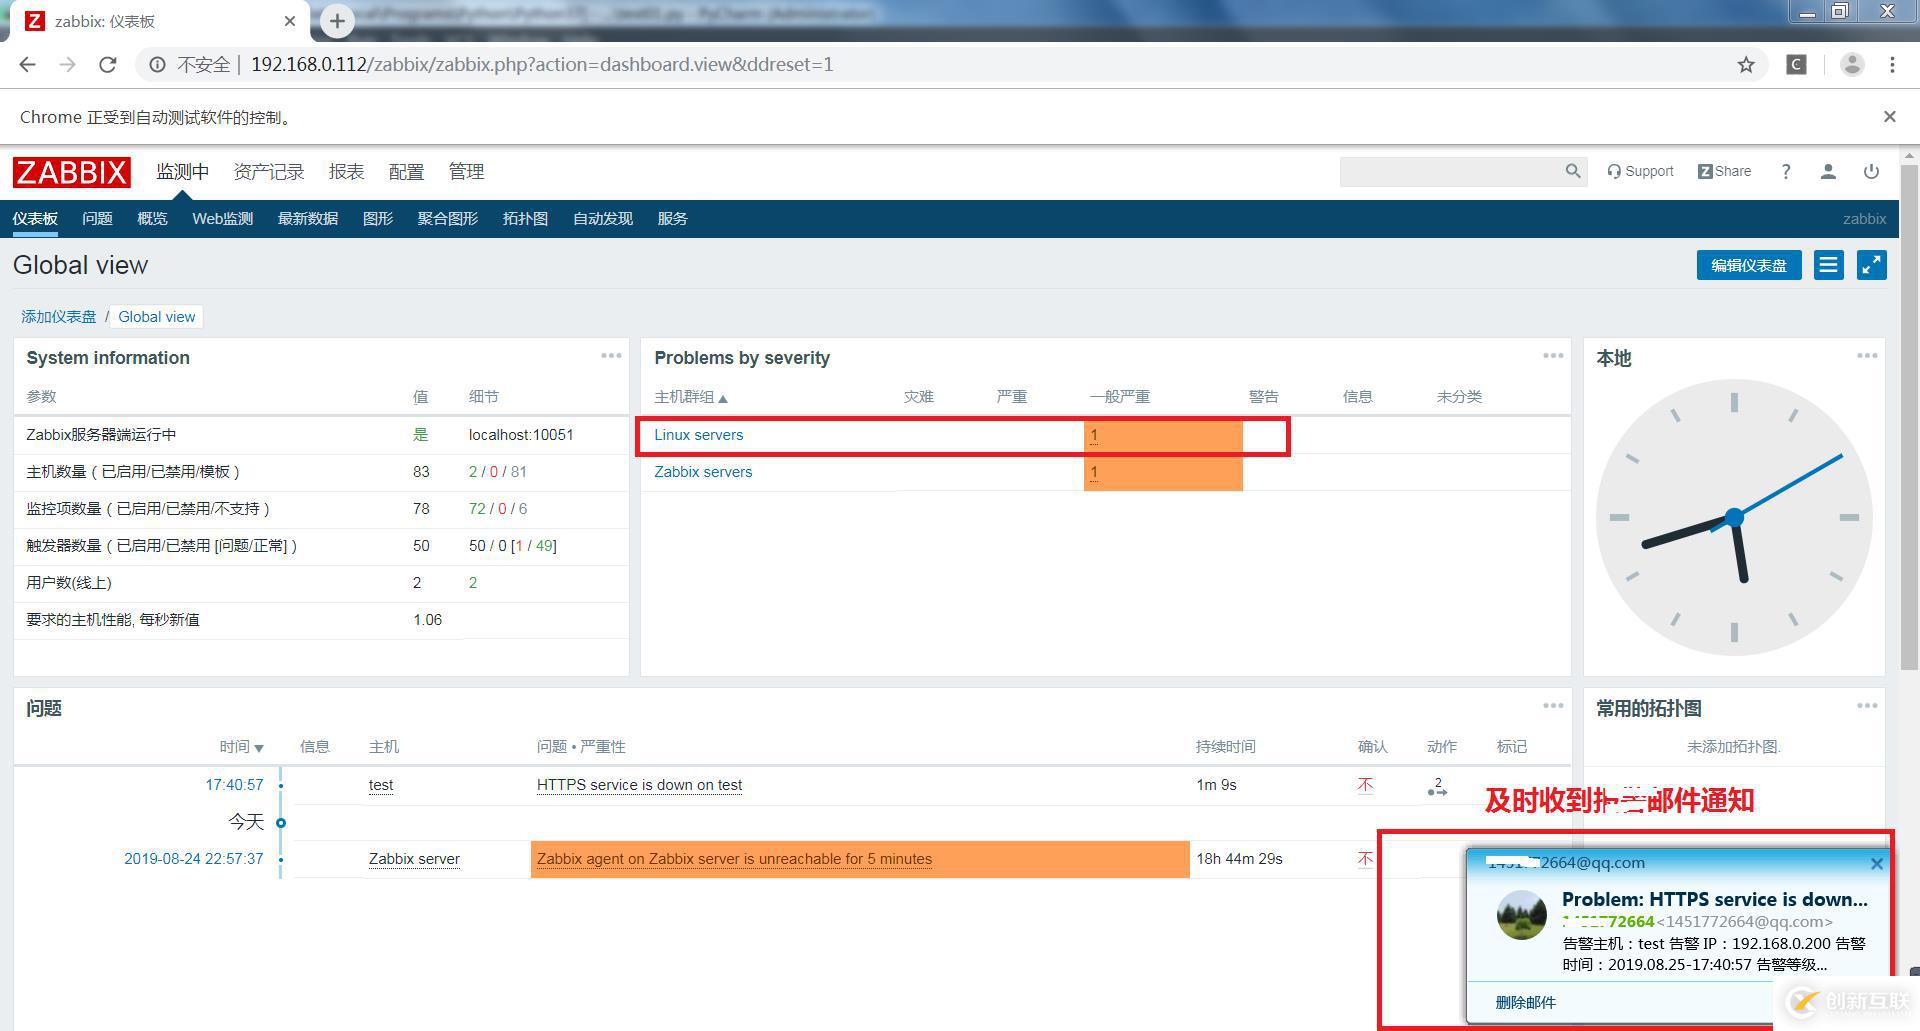The image size is (1920, 1031).
Task: Bookmark this page with the star icon
Action: point(1746,65)
